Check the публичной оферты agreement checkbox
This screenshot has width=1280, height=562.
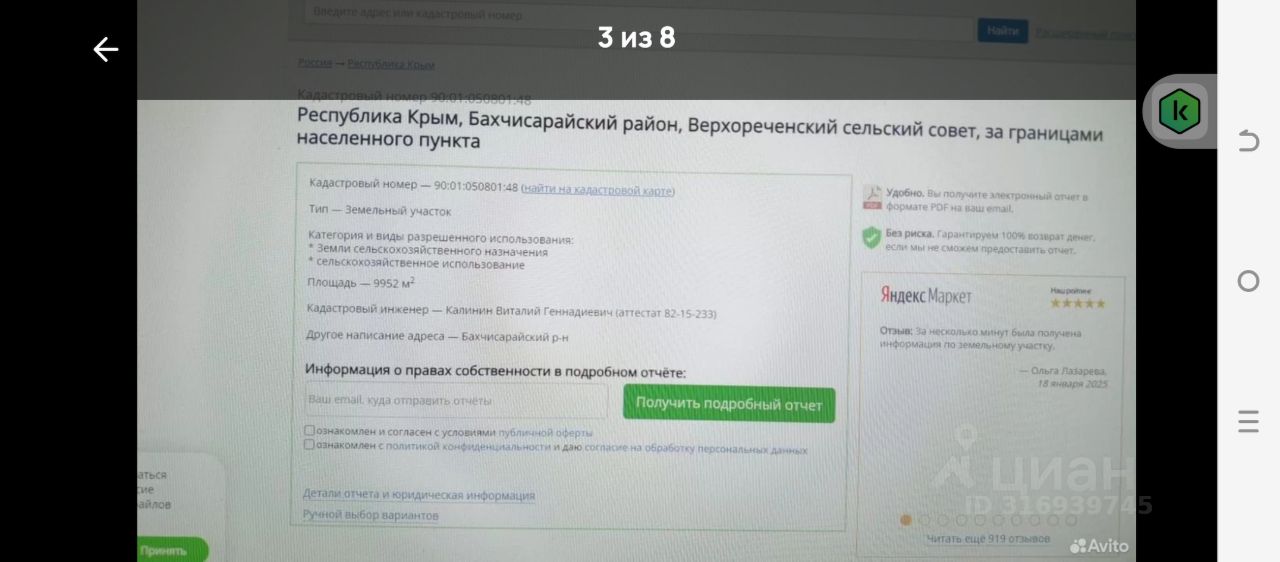(x=309, y=431)
